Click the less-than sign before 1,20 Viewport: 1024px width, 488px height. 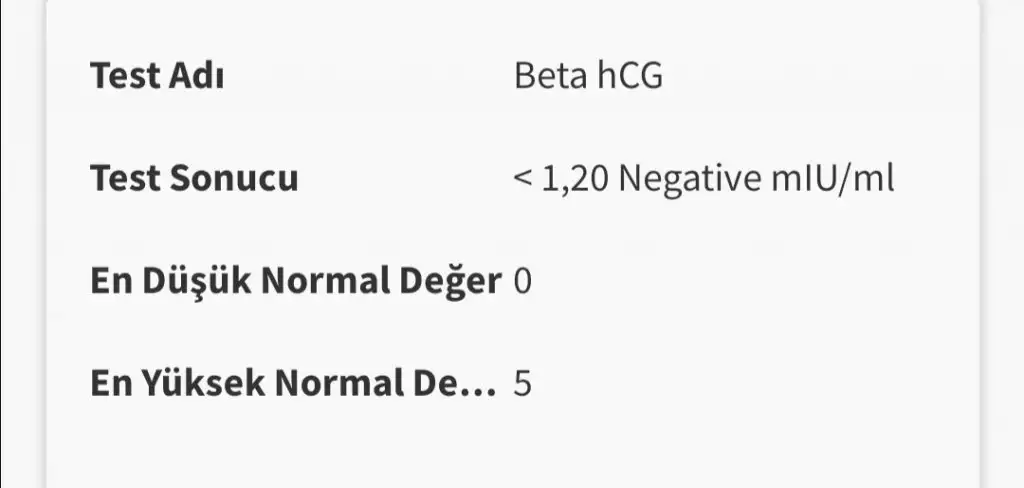(x=522, y=180)
